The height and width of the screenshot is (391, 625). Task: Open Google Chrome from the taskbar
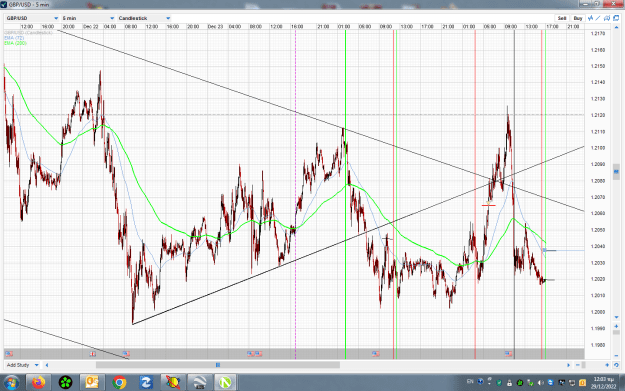pyautogui.click(x=119, y=383)
